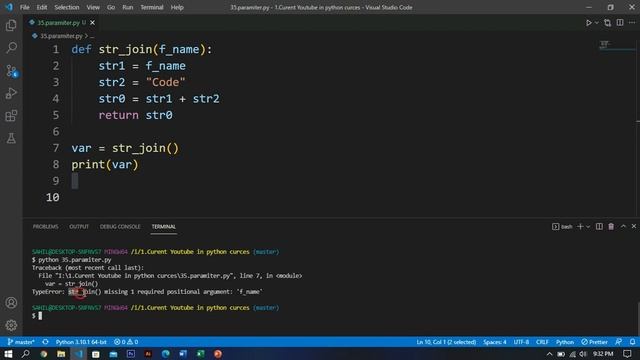Open the Testing flask view

click(x=11, y=138)
